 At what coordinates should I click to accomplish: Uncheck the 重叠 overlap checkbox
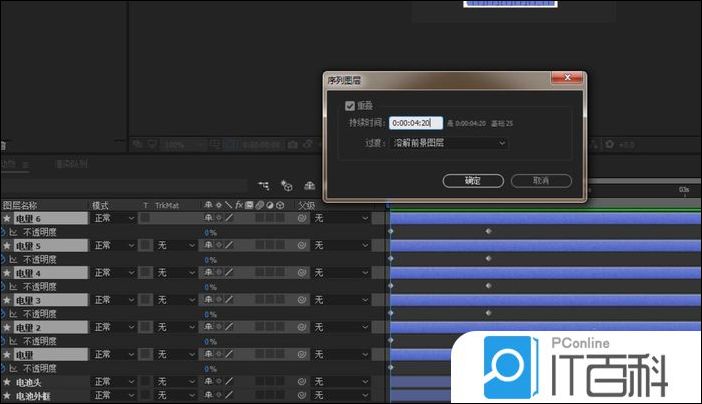click(349, 105)
